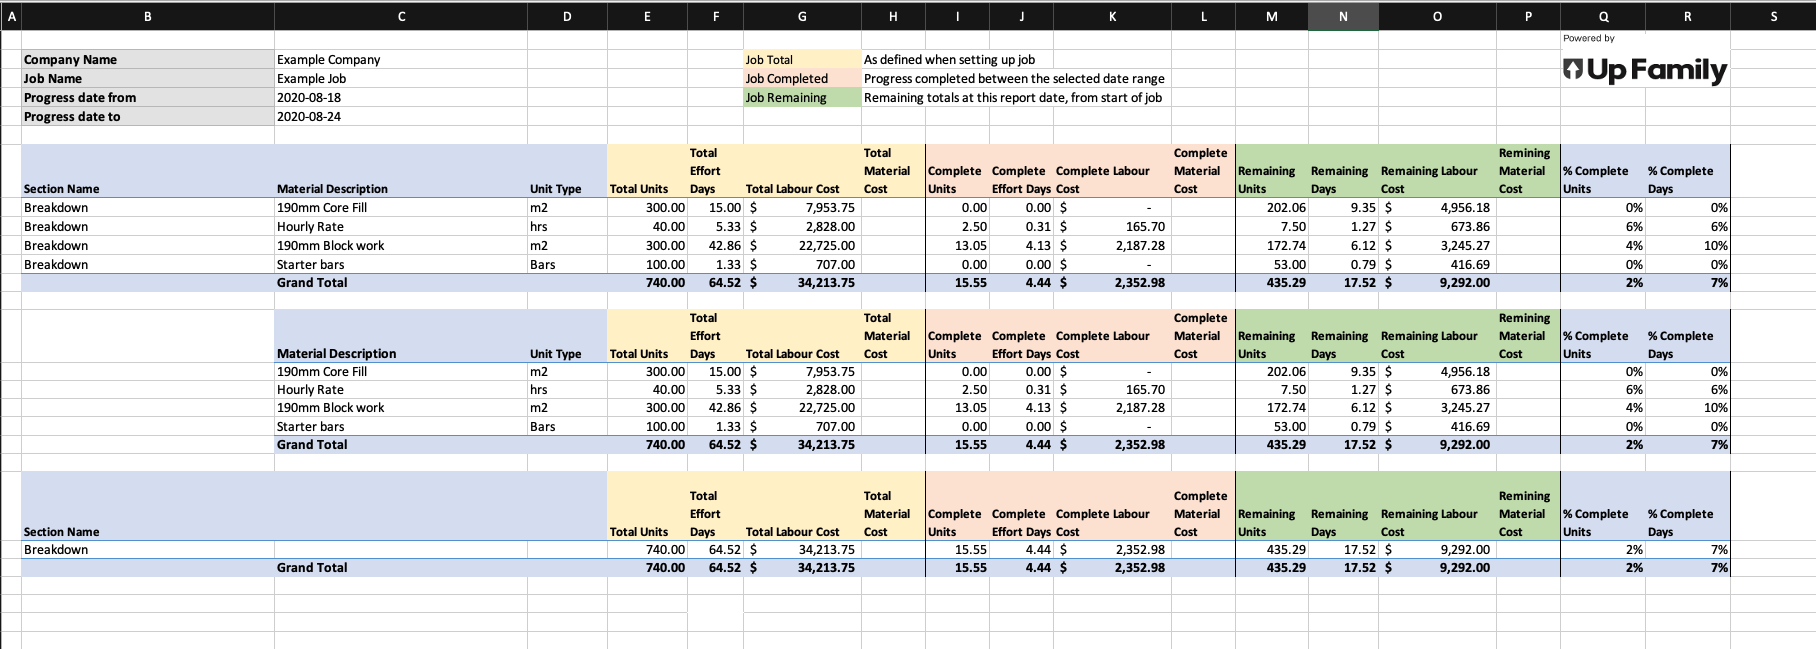Select column A header

click(x=11, y=16)
